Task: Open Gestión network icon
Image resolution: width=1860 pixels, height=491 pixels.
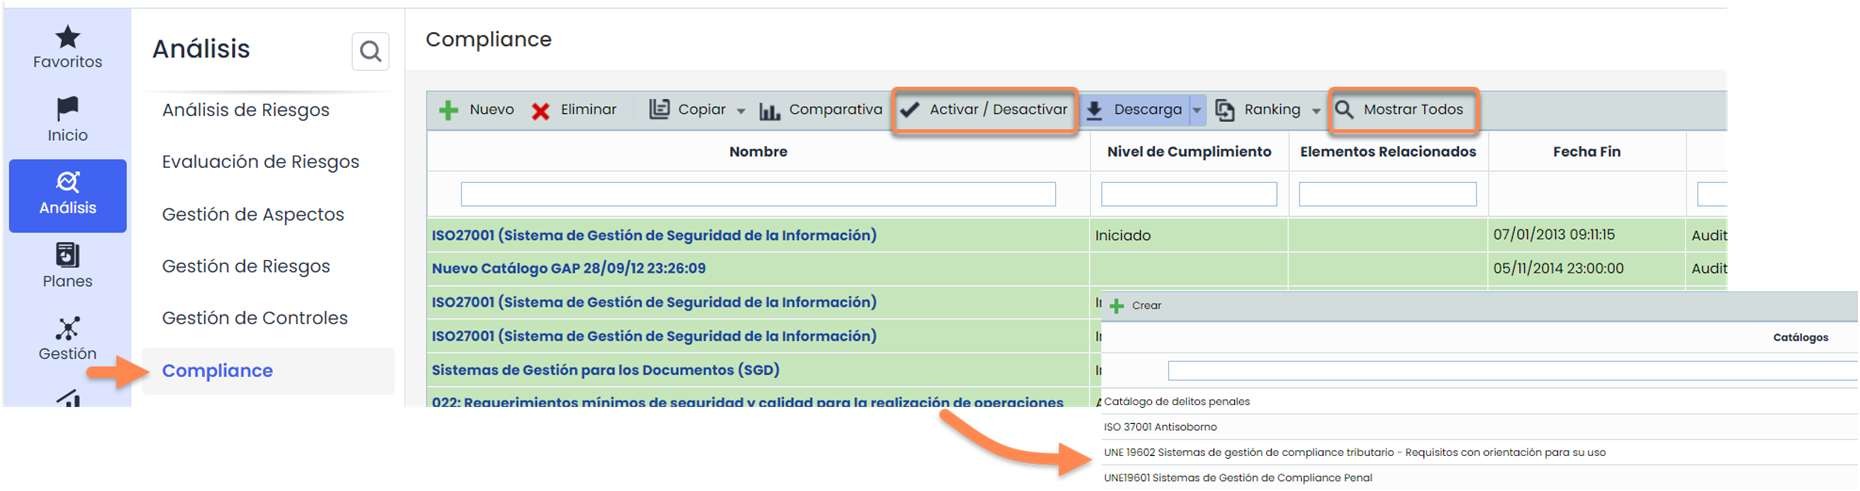Action: [67, 329]
